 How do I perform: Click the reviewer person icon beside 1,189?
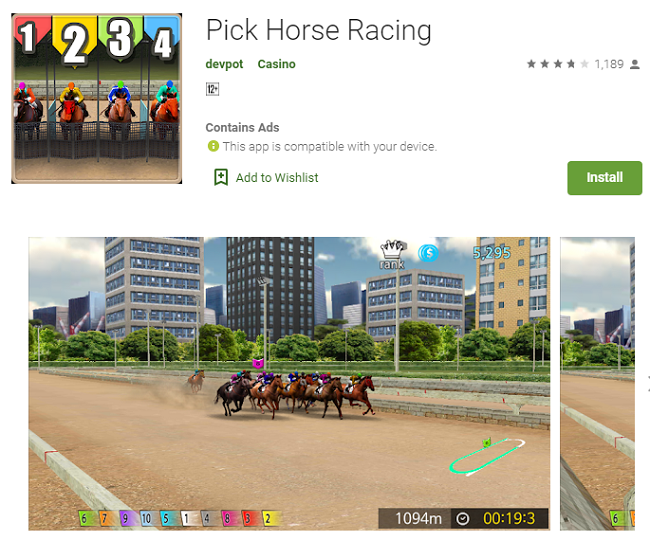635,64
